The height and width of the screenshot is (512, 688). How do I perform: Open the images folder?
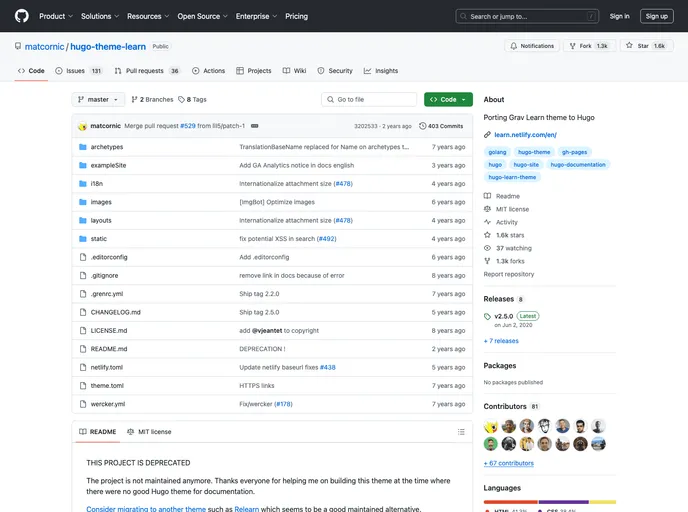101,202
